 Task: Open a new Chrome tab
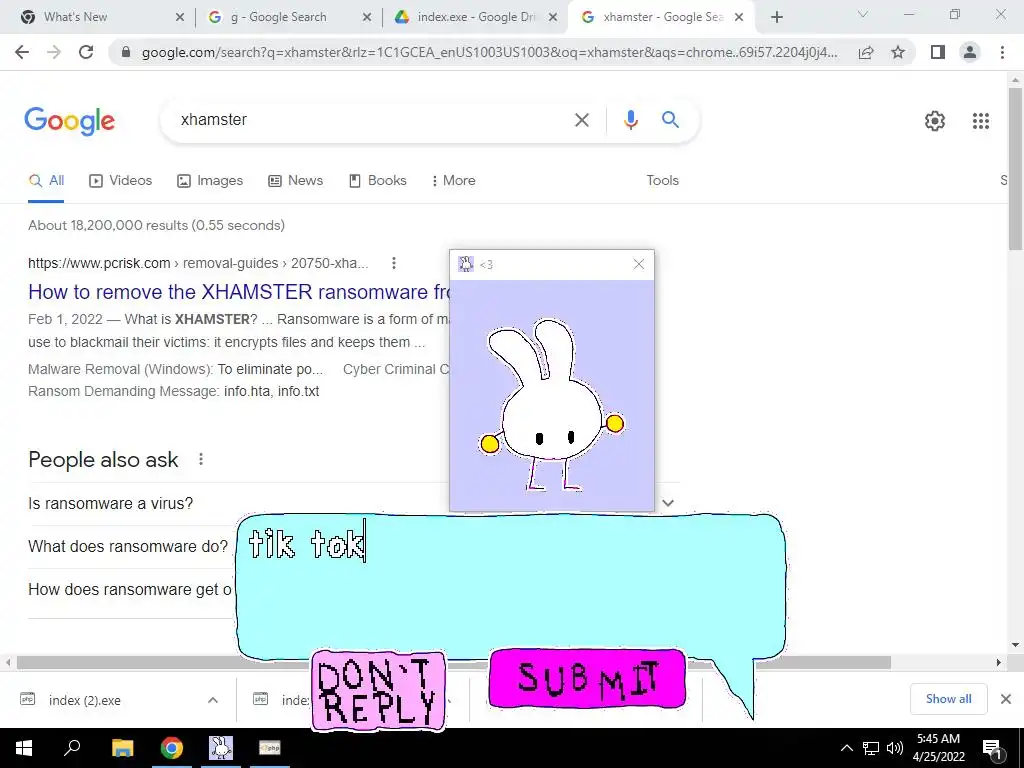click(776, 17)
